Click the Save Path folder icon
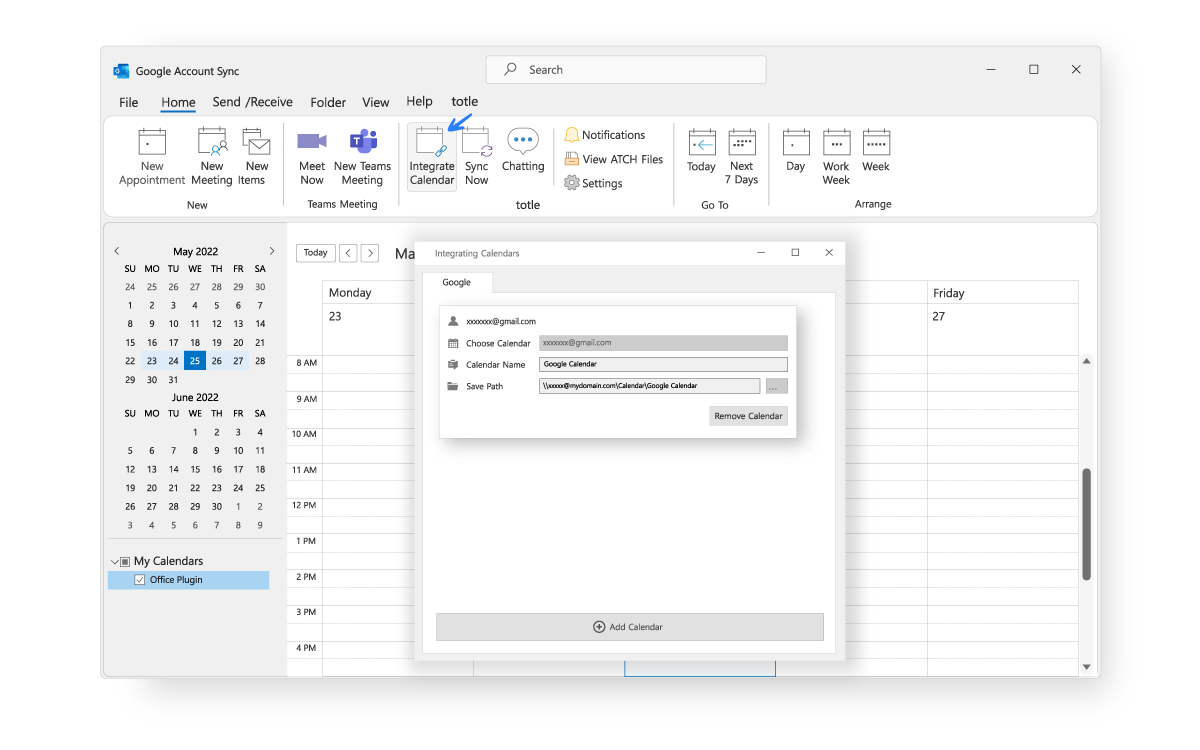 click(x=453, y=386)
